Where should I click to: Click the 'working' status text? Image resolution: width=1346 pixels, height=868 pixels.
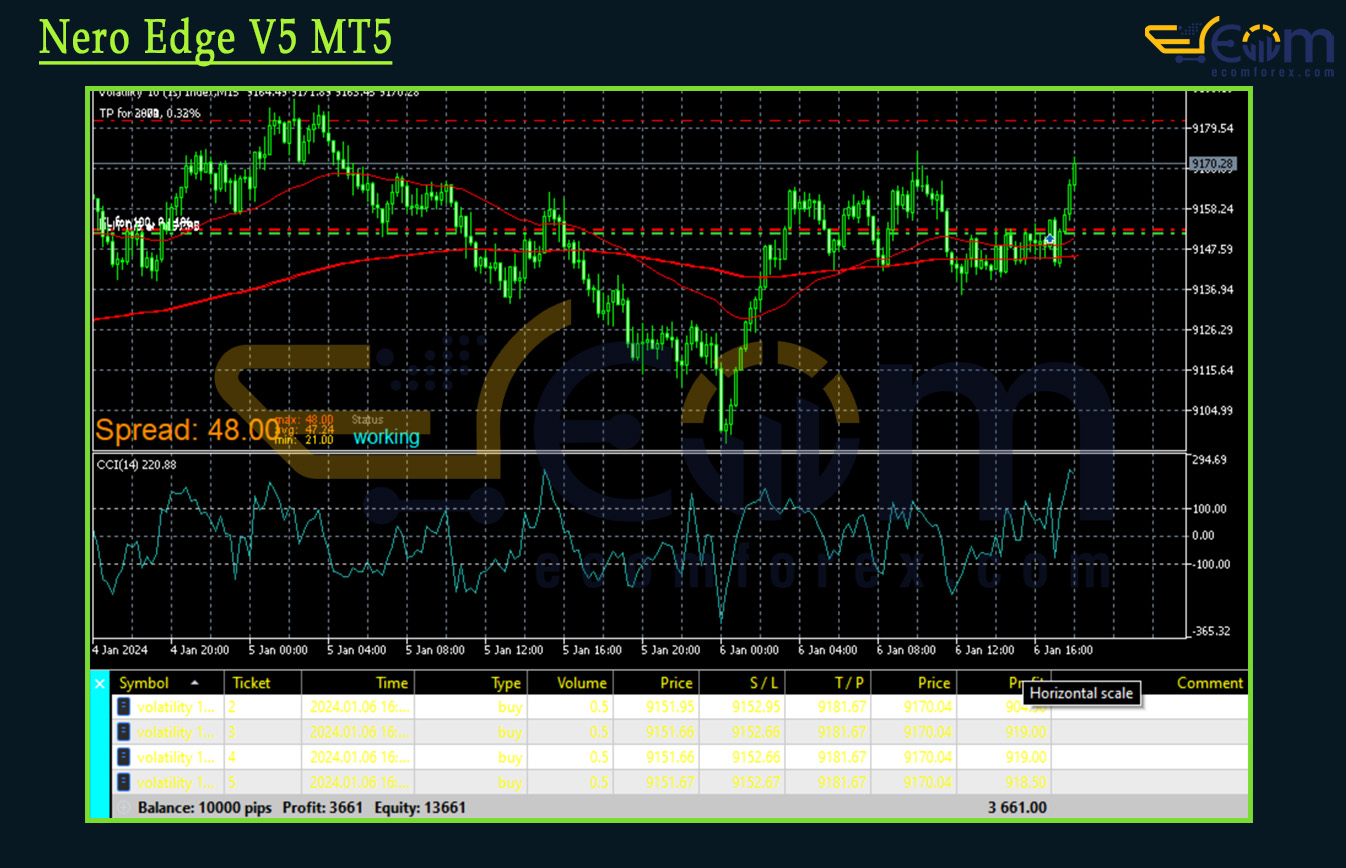point(386,437)
